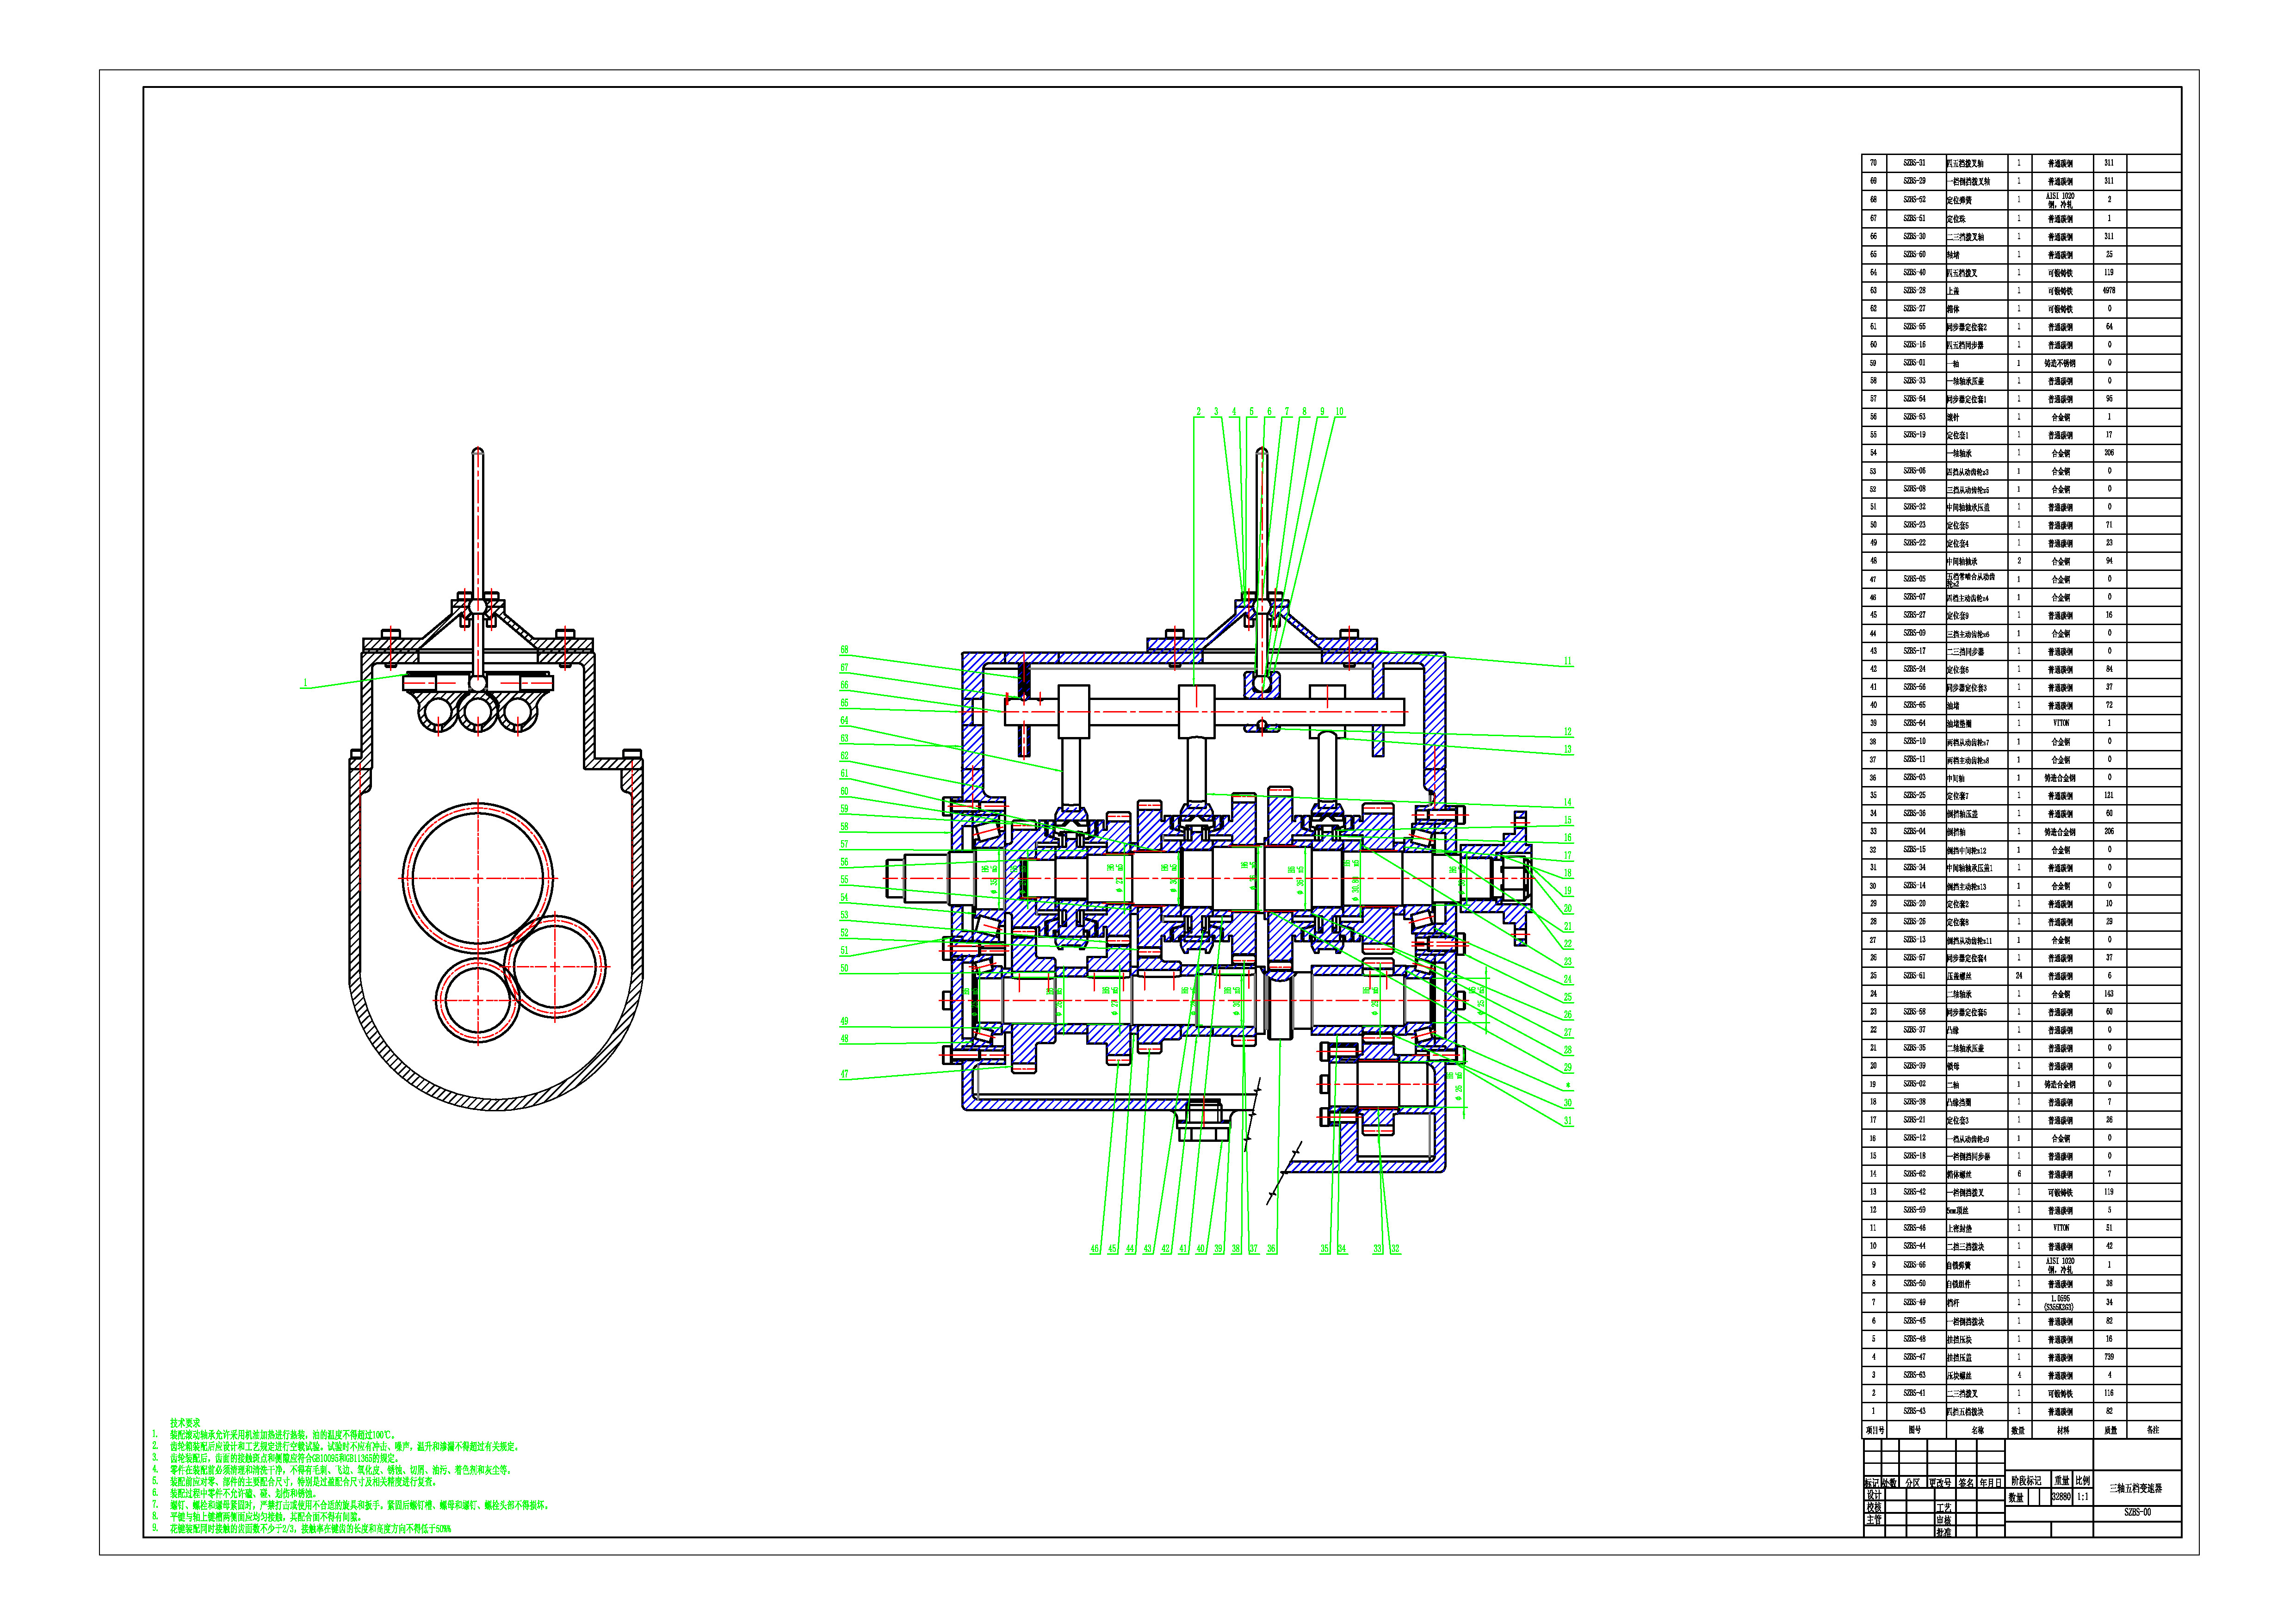Click part name '滚针' in row 56
This screenshot has height=1623, width=2296.
click(x=1953, y=417)
